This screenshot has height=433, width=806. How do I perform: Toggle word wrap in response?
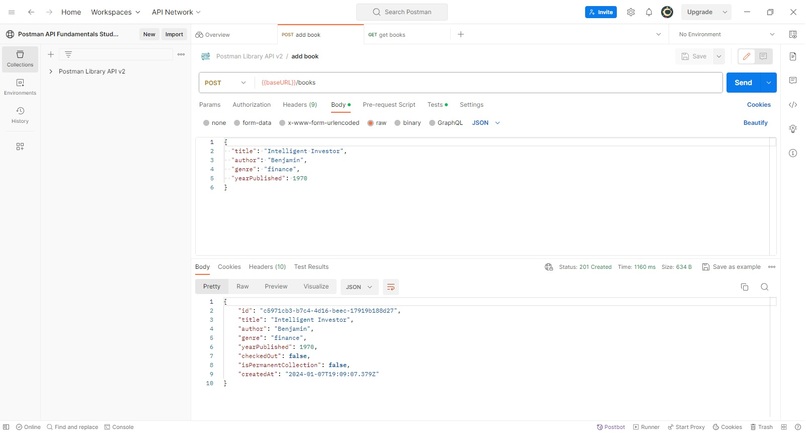[391, 287]
